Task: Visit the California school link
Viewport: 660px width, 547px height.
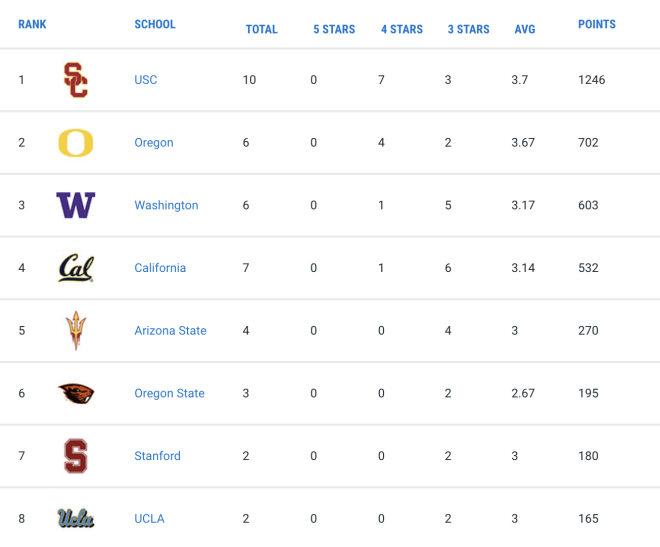Action: tap(160, 268)
